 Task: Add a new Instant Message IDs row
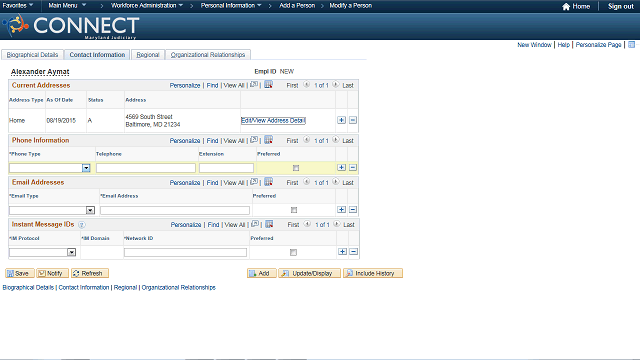(x=342, y=251)
